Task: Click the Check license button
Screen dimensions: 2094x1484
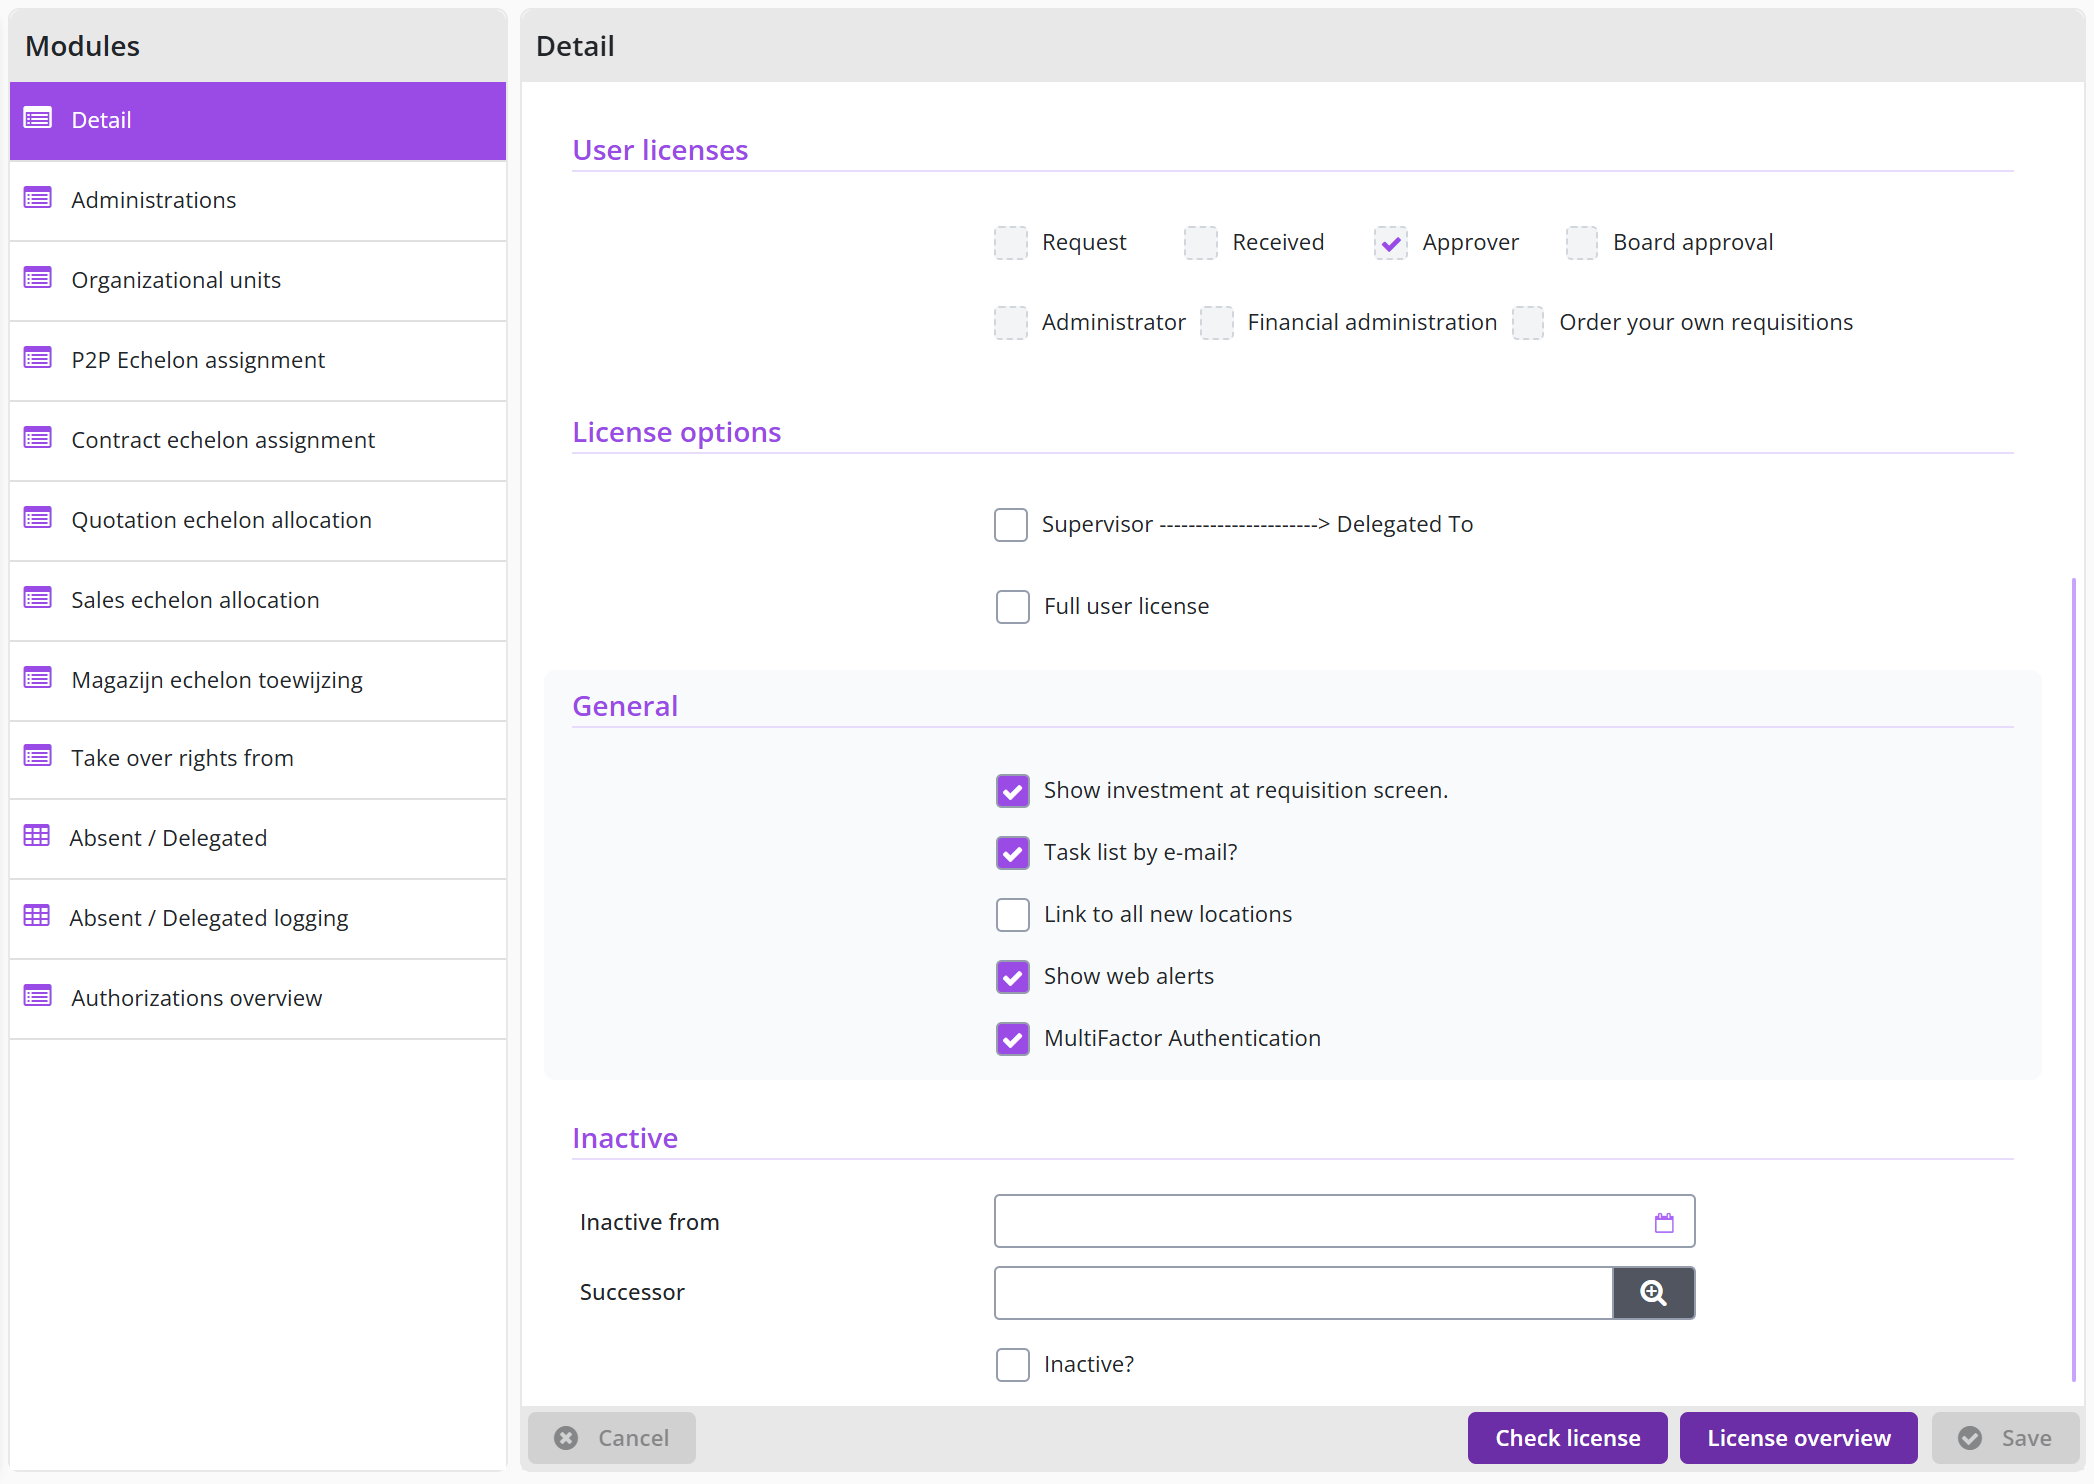Action: [1568, 1438]
